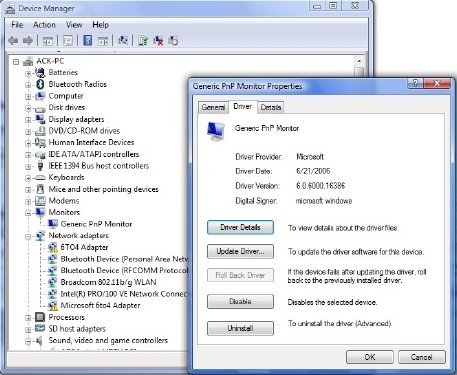Image resolution: width=457 pixels, height=375 pixels.
Task: Expand the Batteries category
Action: [x=28, y=73]
